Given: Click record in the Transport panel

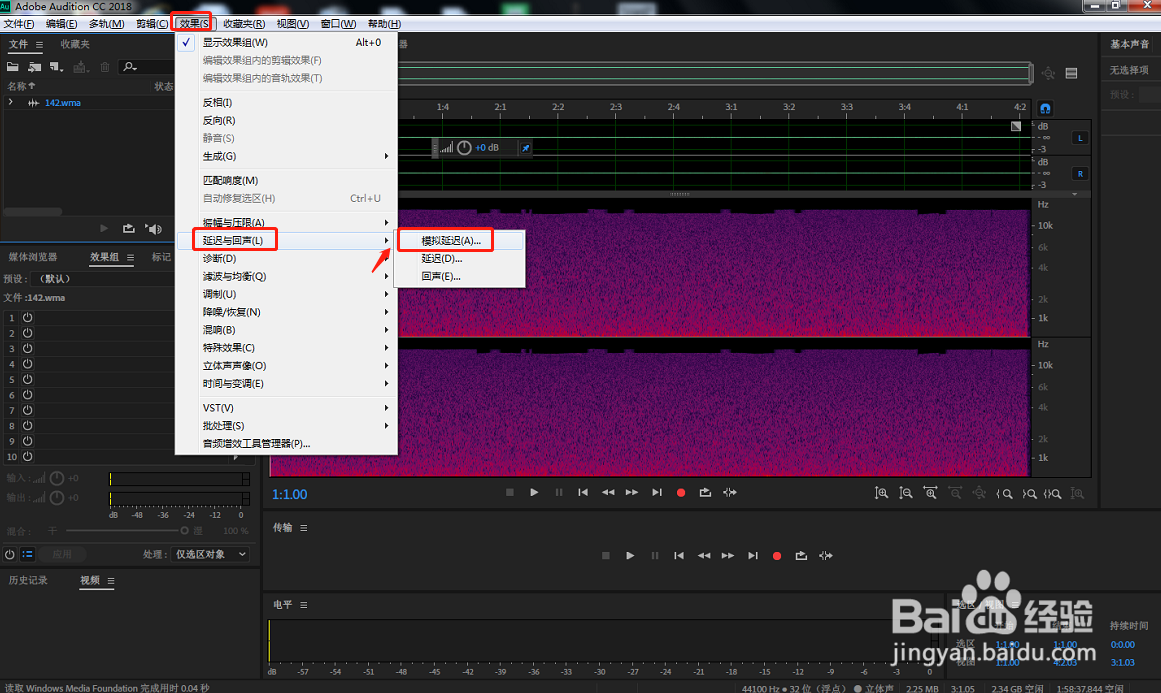Looking at the screenshot, I should pos(777,556).
